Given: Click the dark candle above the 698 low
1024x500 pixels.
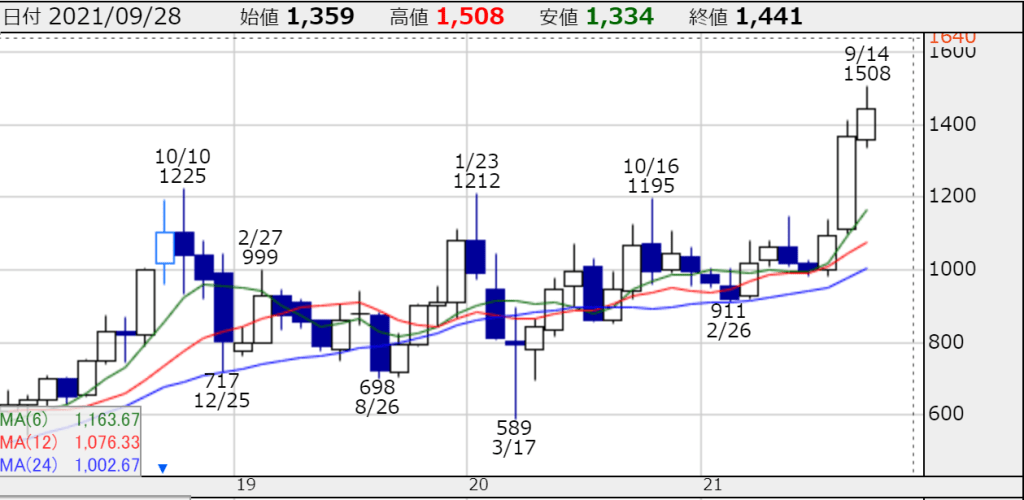Looking at the screenshot, I should (380, 342).
